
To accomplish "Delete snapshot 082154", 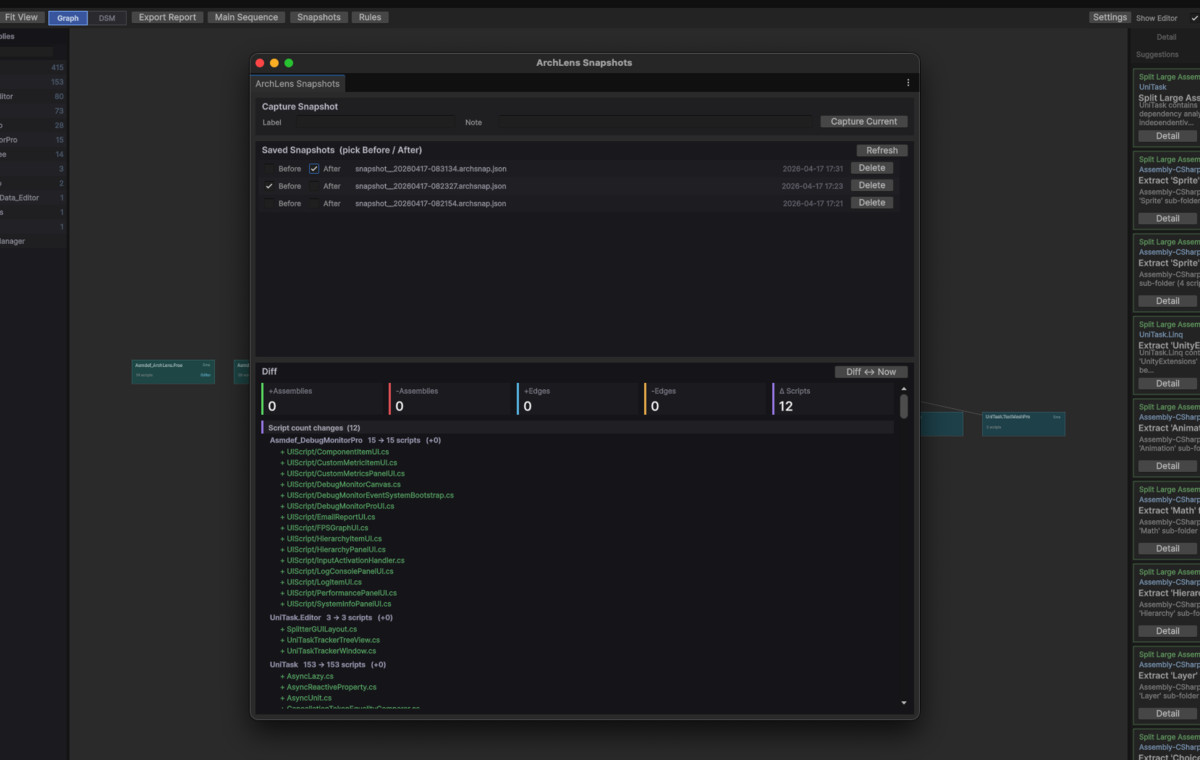I will pos(872,202).
